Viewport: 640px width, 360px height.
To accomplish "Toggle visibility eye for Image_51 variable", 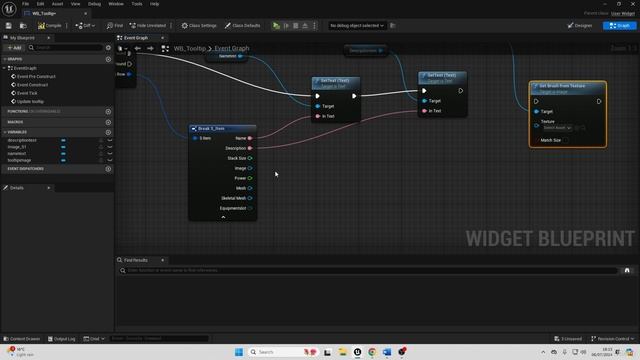I will [x=109, y=147].
